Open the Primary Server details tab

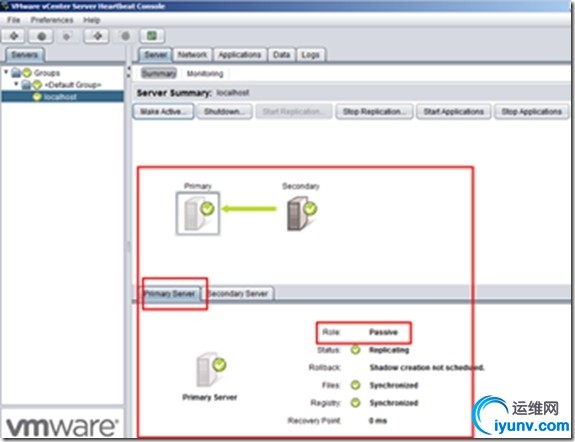[x=170, y=293]
